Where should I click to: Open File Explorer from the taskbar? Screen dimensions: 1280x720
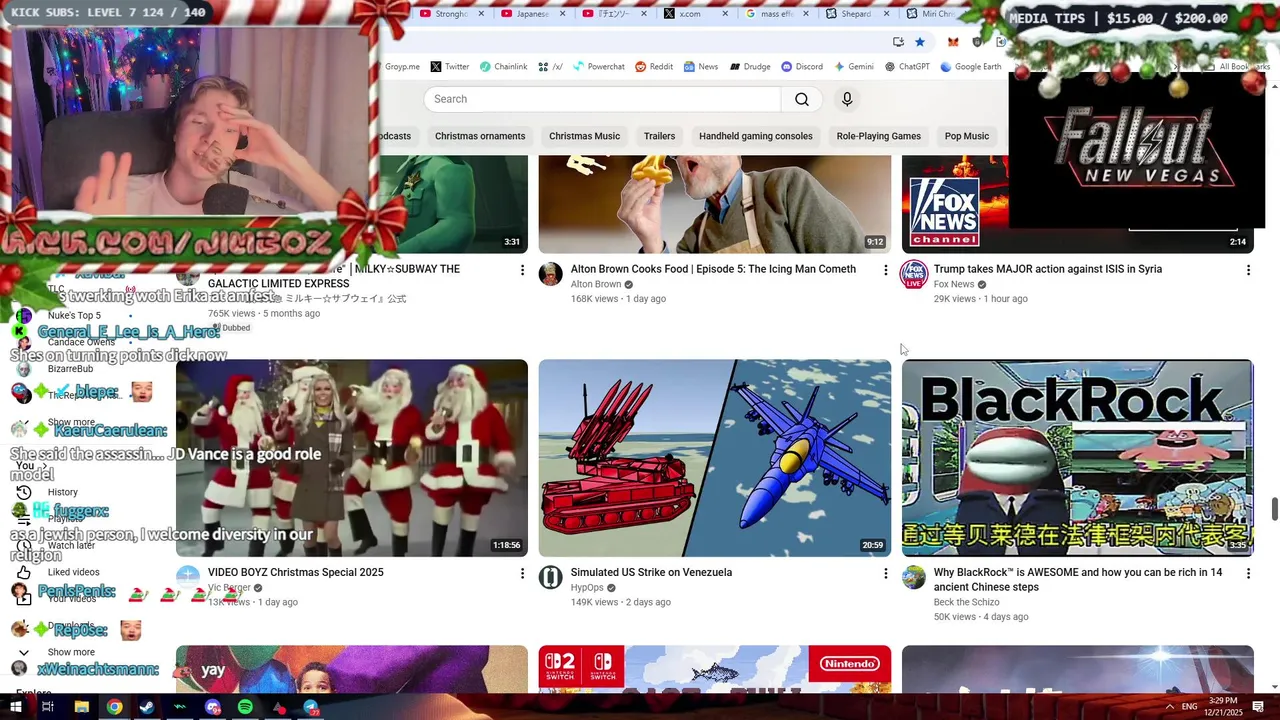pyautogui.click(x=81, y=707)
